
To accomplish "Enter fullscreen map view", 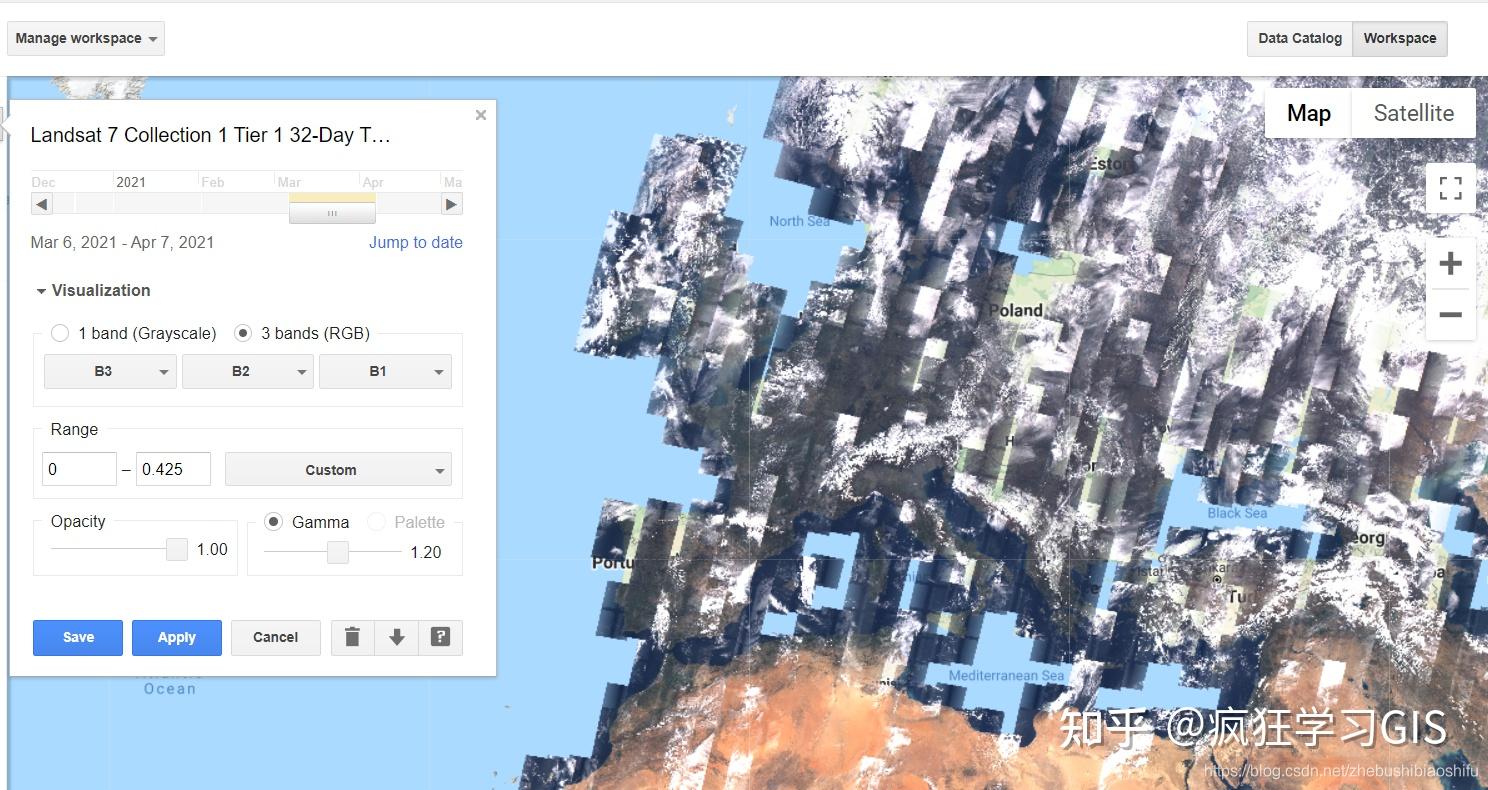I will point(1450,188).
